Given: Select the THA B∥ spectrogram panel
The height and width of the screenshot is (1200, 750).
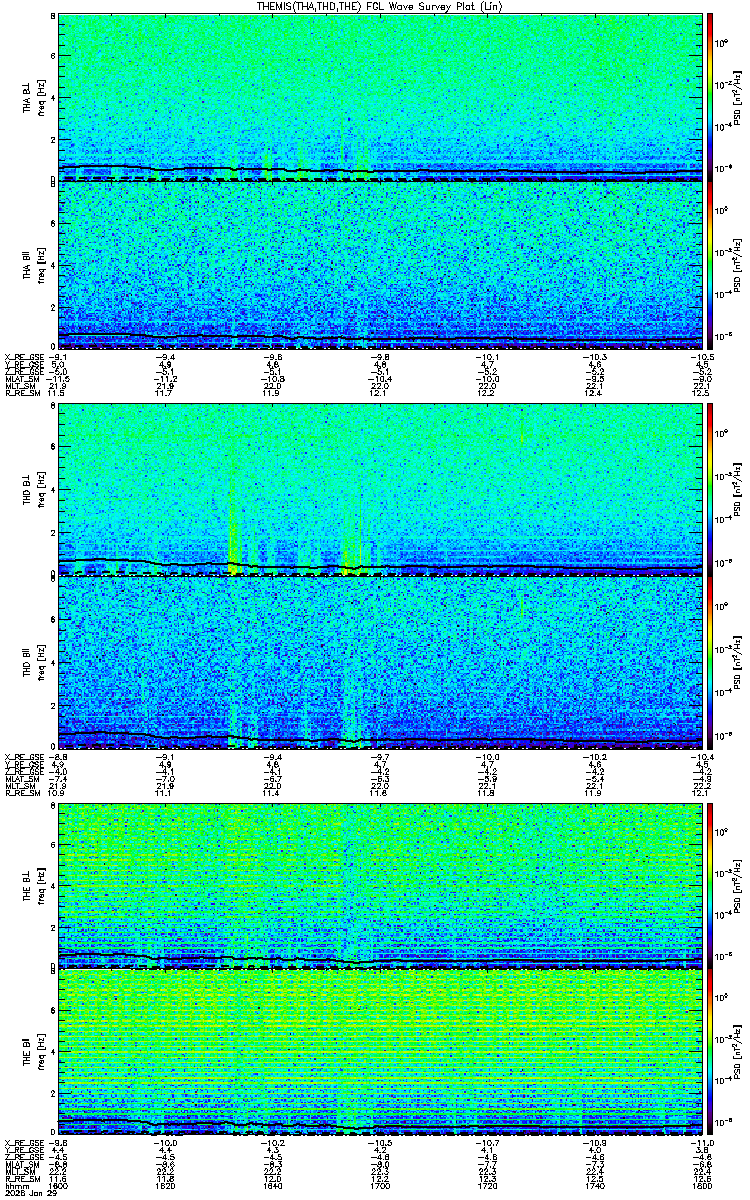Looking at the screenshot, I should [381, 265].
